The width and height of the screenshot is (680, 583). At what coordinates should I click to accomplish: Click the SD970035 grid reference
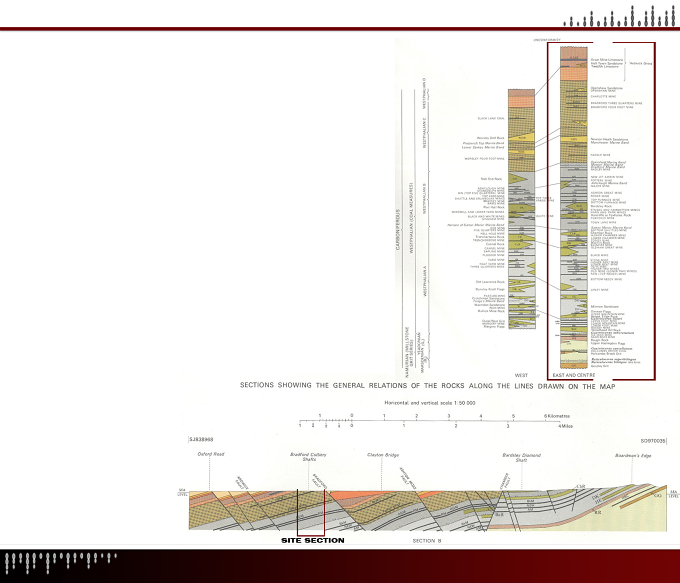tap(653, 441)
